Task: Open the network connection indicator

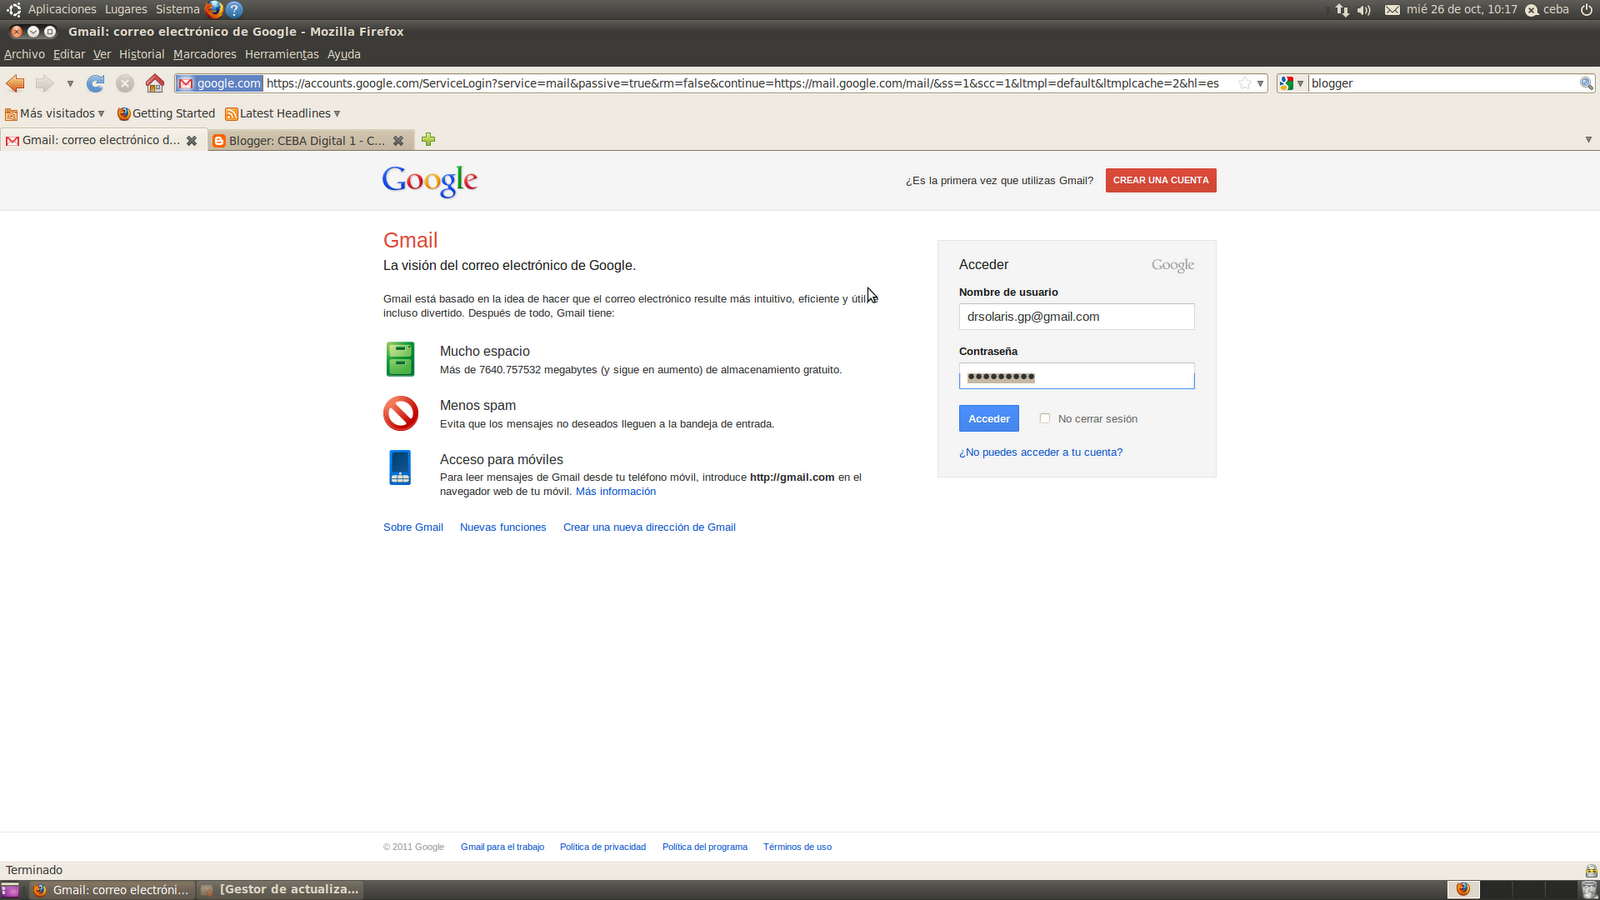Action: [1342, 9]
